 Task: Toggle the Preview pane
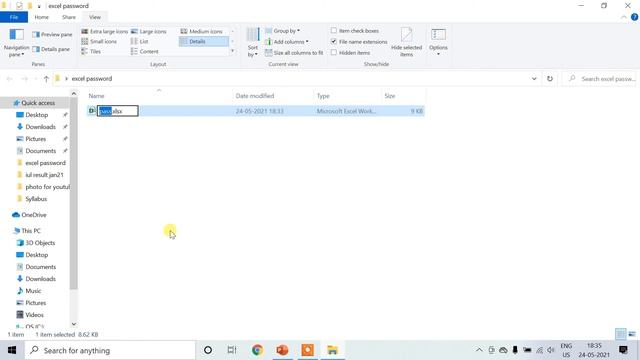click(52, 35)
